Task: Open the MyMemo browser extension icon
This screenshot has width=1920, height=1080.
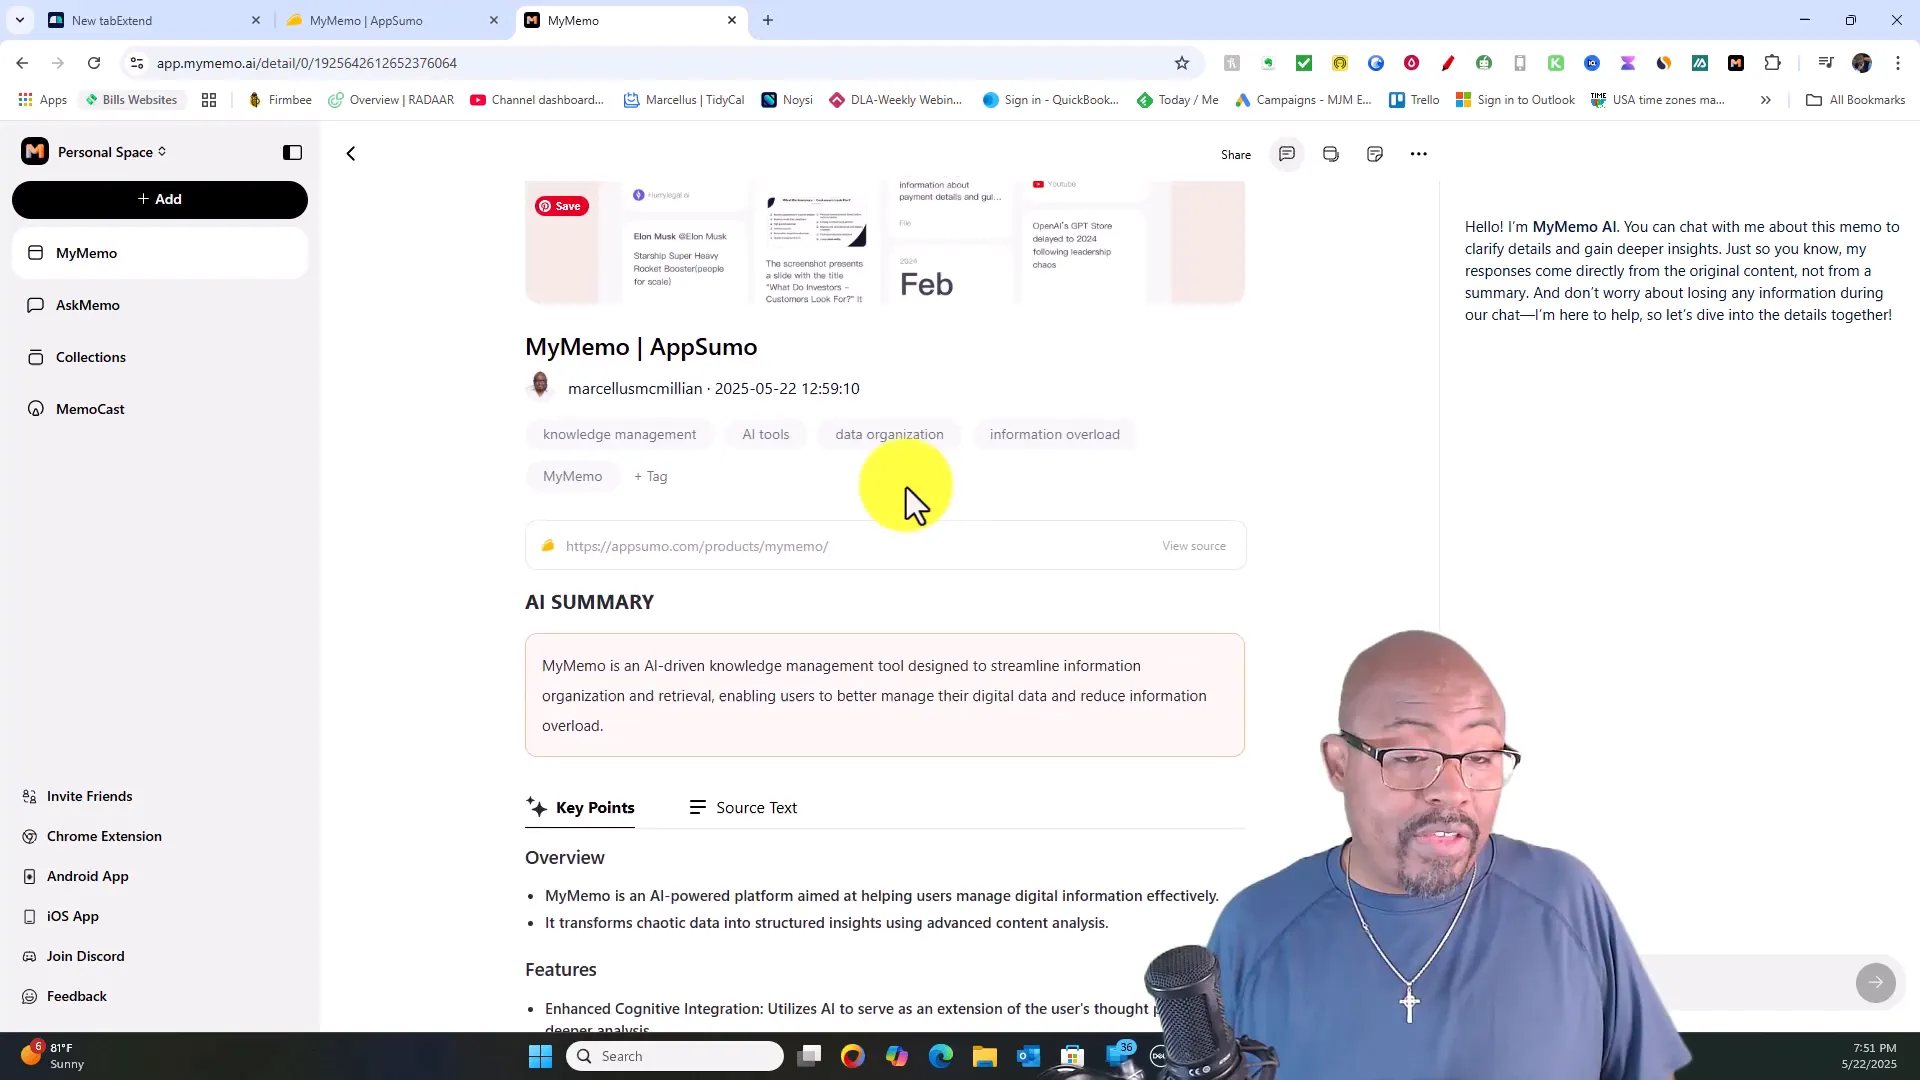Action: (x=1736, y=63)
